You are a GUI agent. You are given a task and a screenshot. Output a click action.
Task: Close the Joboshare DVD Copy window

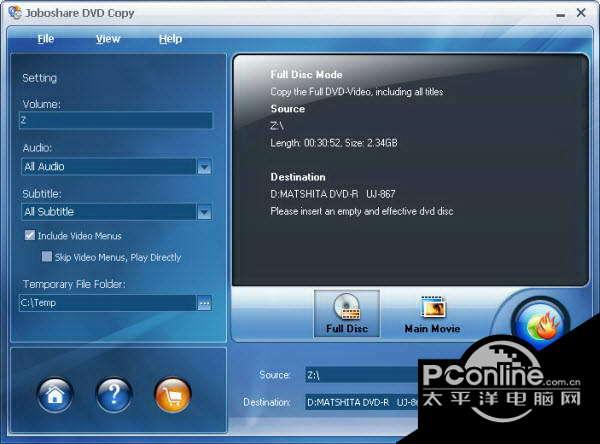tap(581, 13)
